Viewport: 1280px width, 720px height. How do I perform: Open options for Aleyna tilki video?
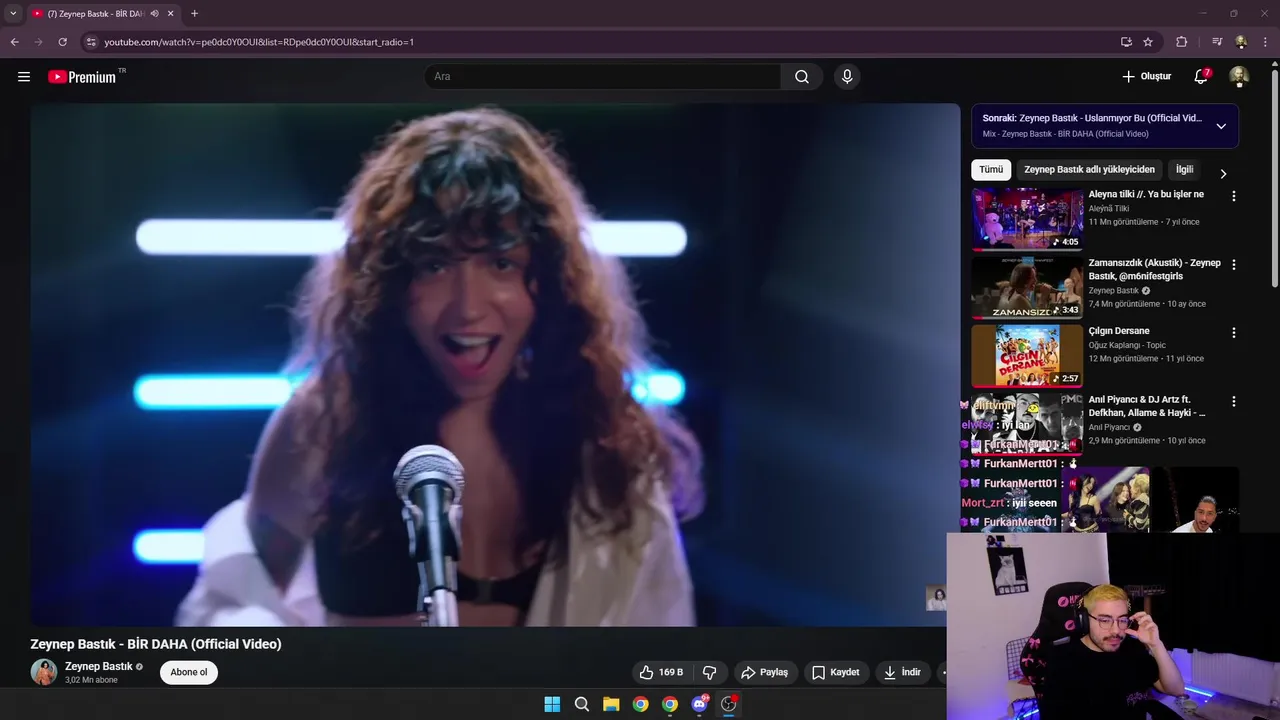[x=1233, y=196]
